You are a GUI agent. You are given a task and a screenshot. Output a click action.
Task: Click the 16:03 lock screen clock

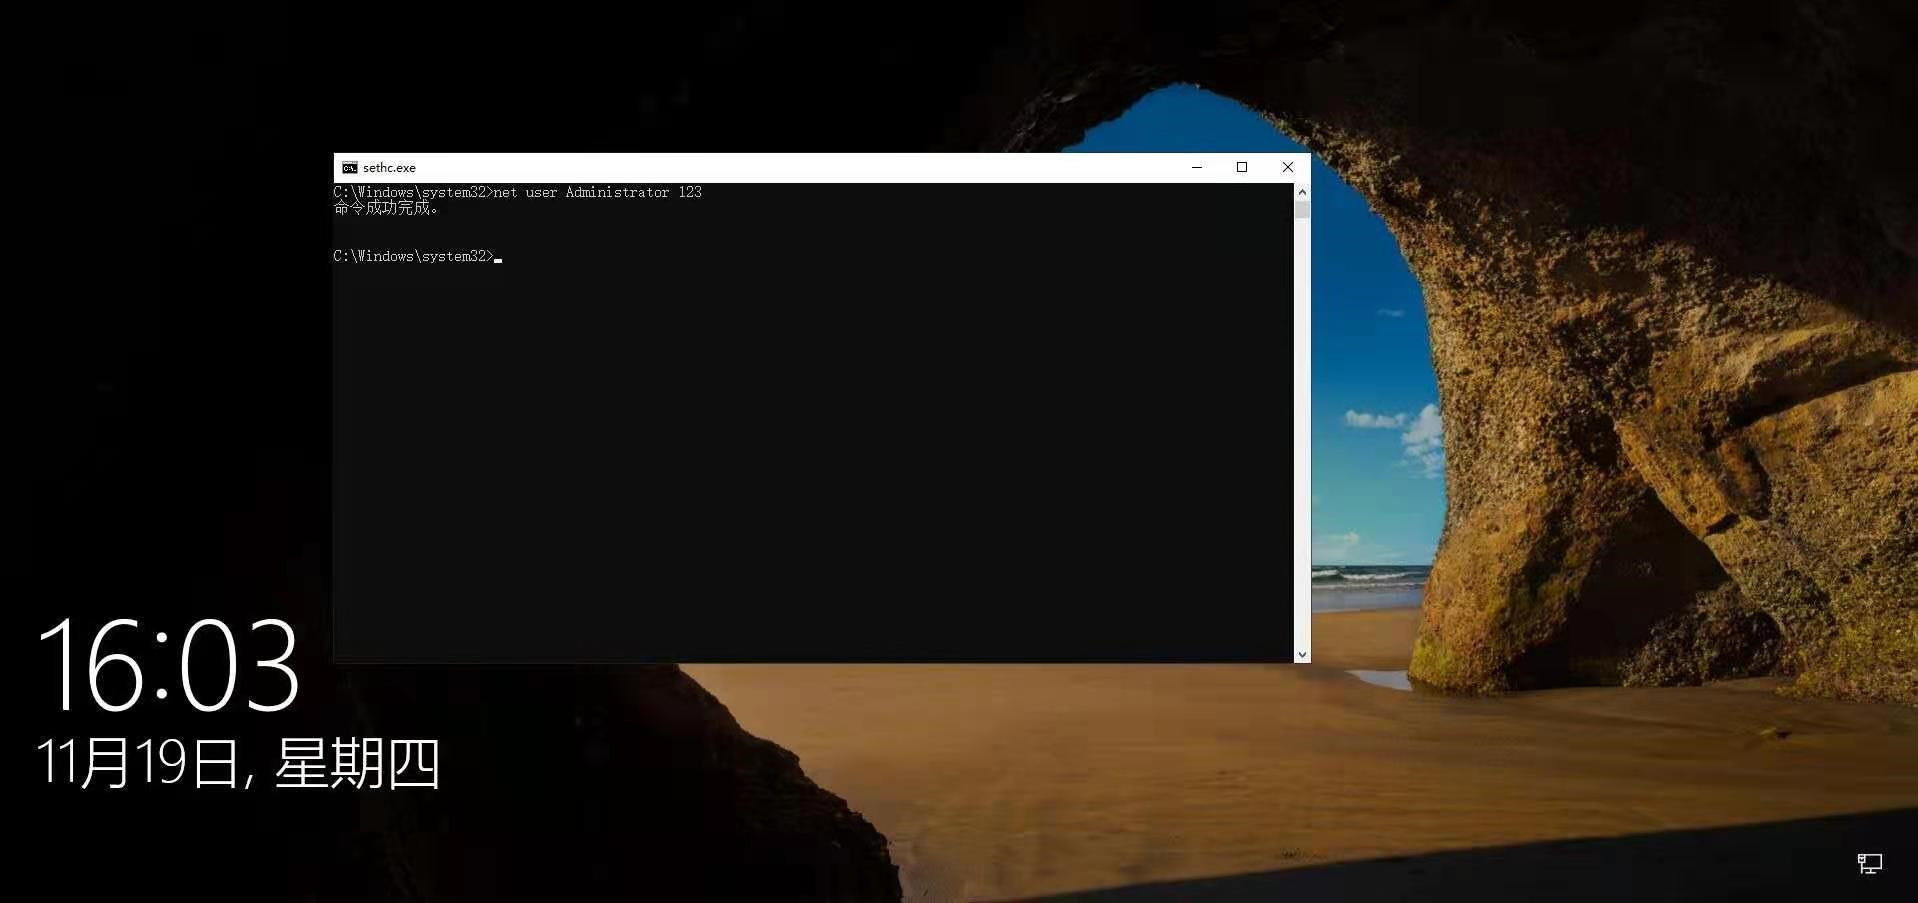click(x=168, y=665)
